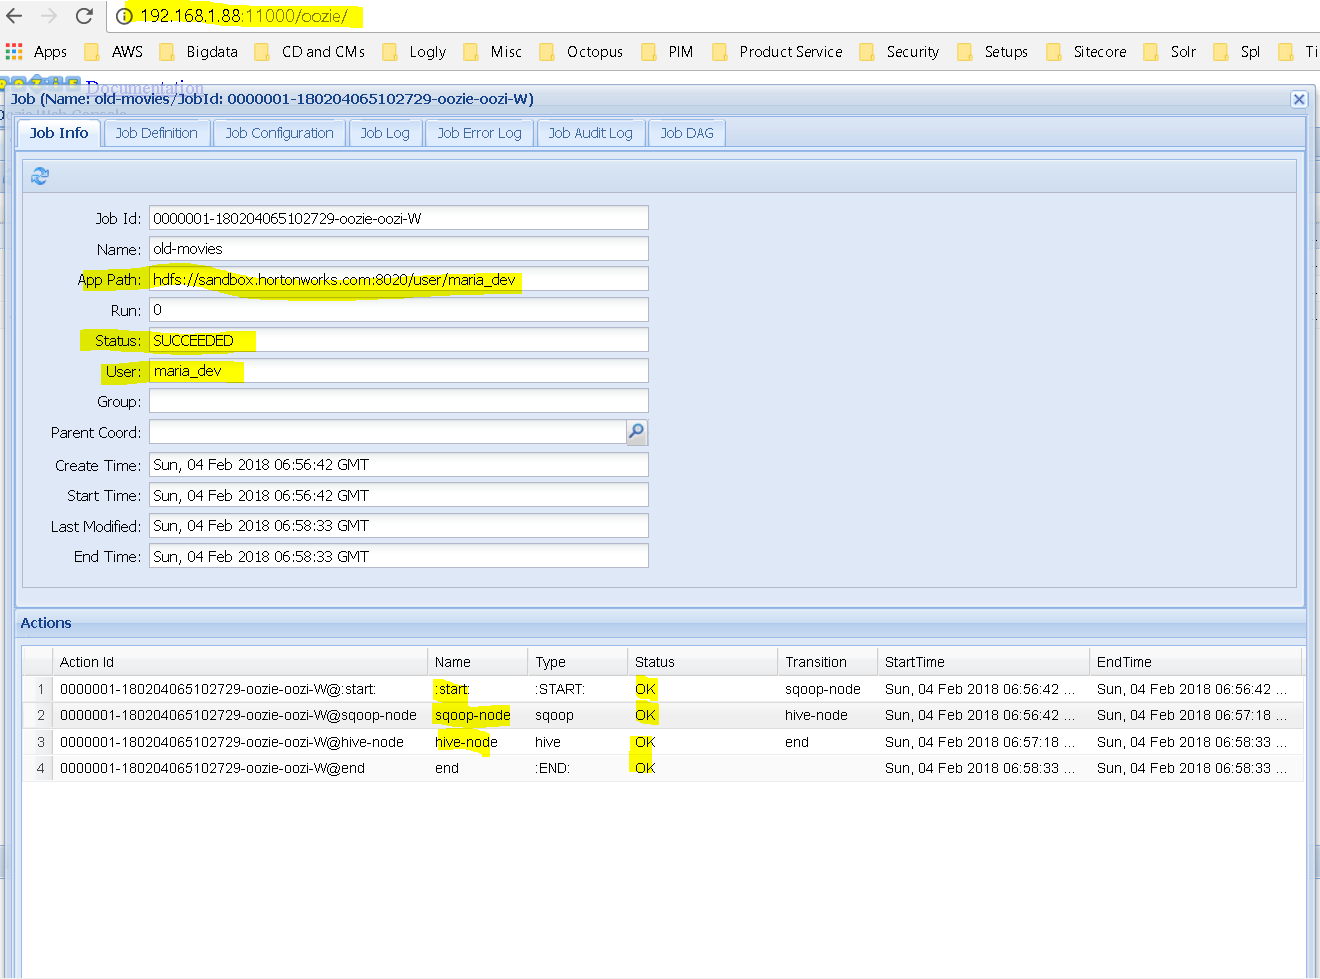
Task: Switch to the Job Configuration tab
Action: [x=280, y=133]
